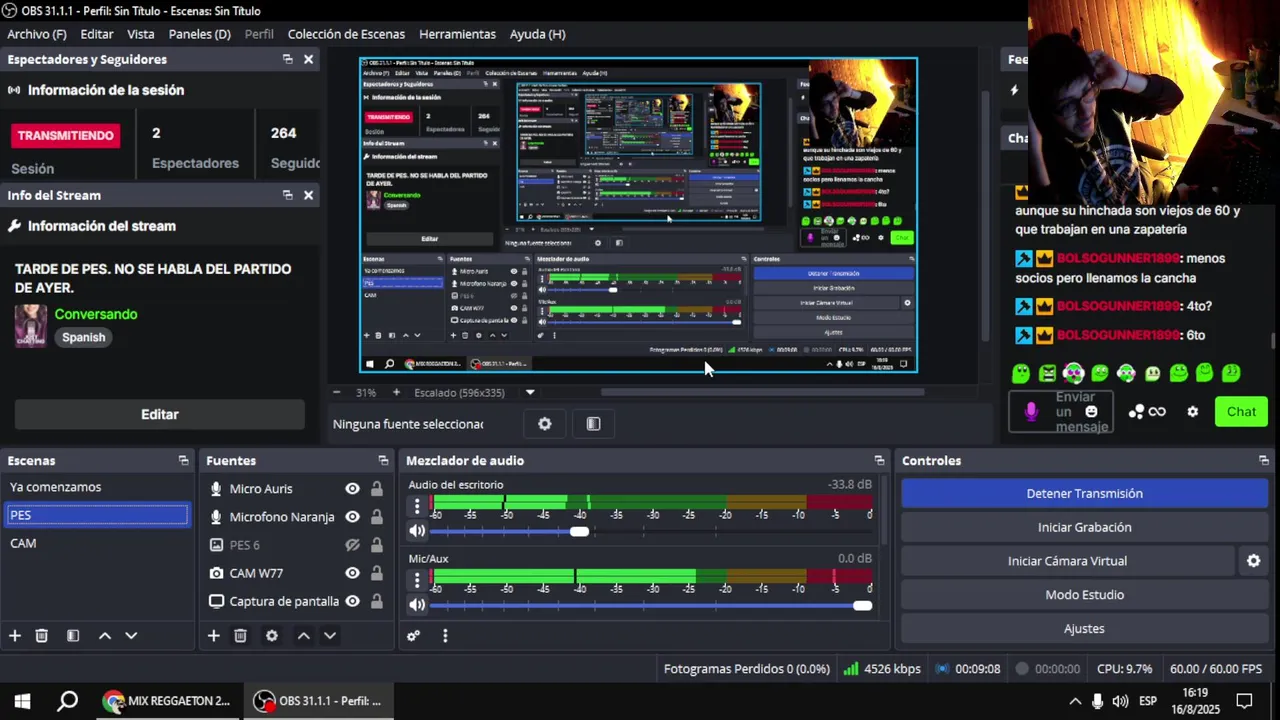1280x720 pixels.
Task: Toggle the lock on CAM W77 source
Action: click(377, 573)
